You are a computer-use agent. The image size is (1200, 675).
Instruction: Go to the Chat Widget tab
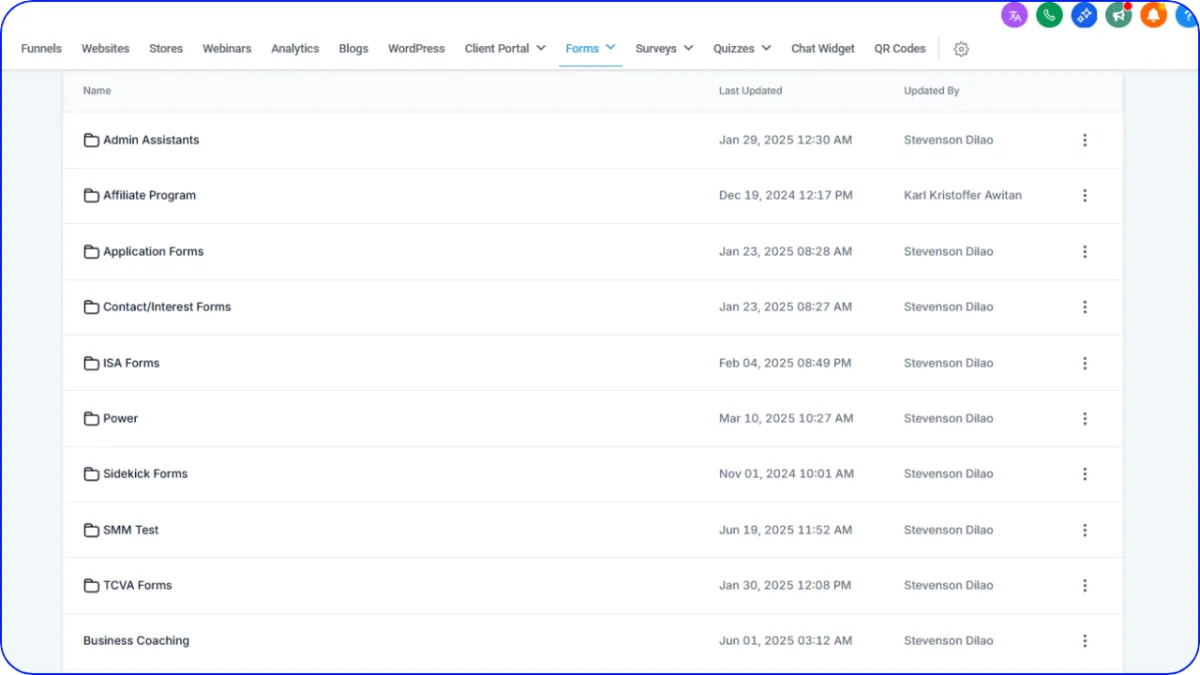coord(823,48)
